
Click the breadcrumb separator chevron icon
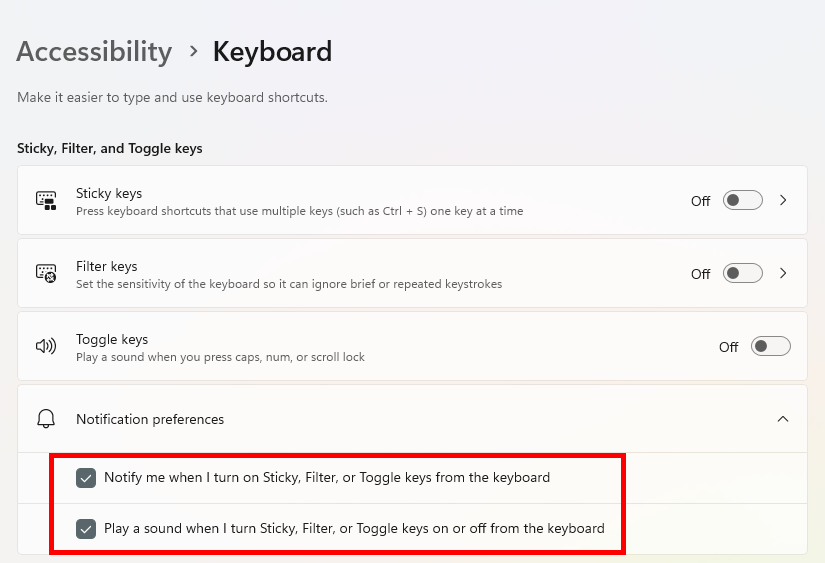point(193,52)
